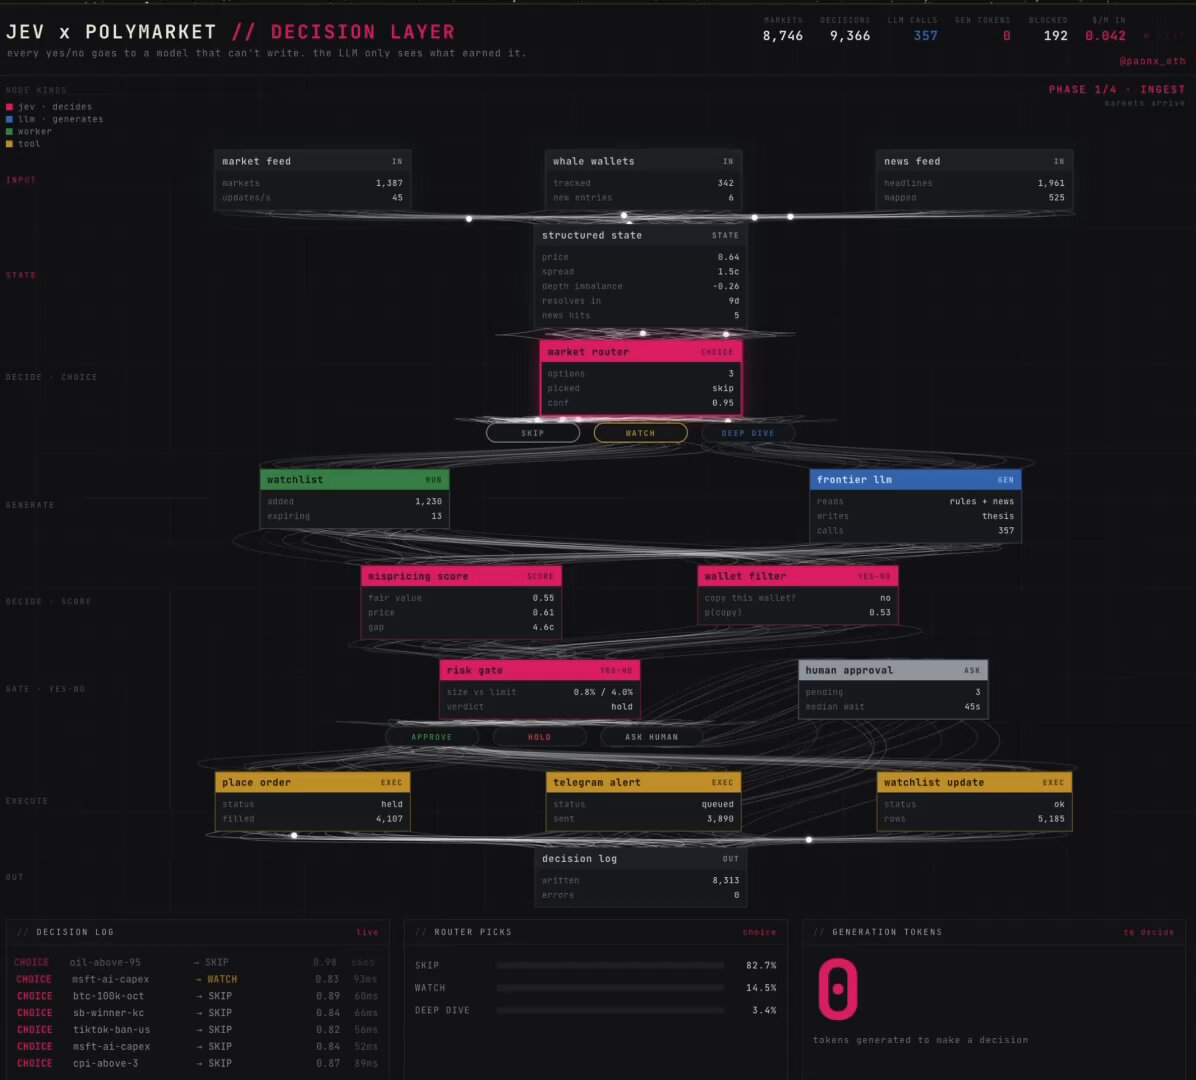1196x1080 pixels.
Task: Click the LLM CALLS 357 header stat
Action: click(x=915, y=30)
